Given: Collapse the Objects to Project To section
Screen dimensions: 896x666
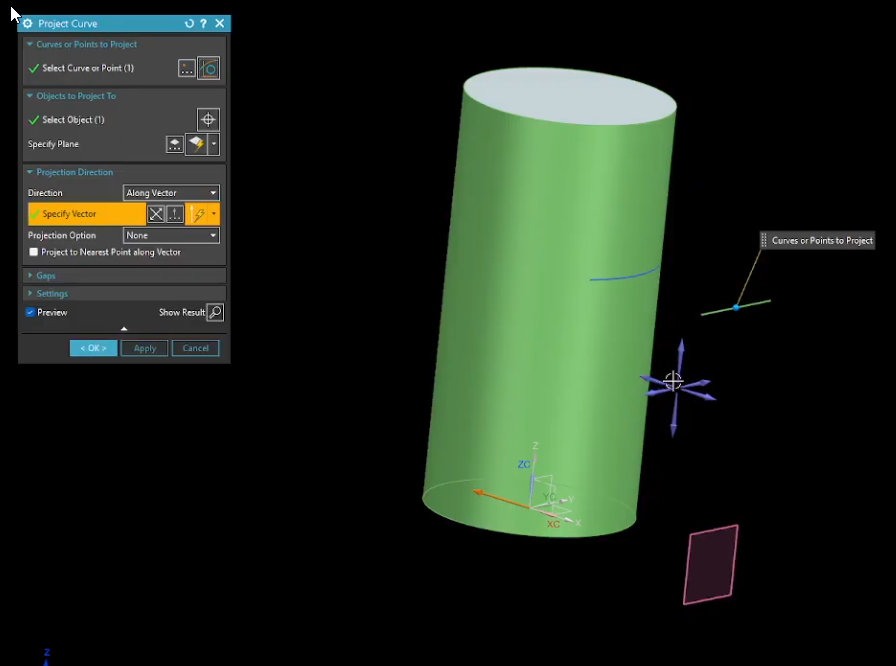Looking at the screenshot, I should coord(30,96).
